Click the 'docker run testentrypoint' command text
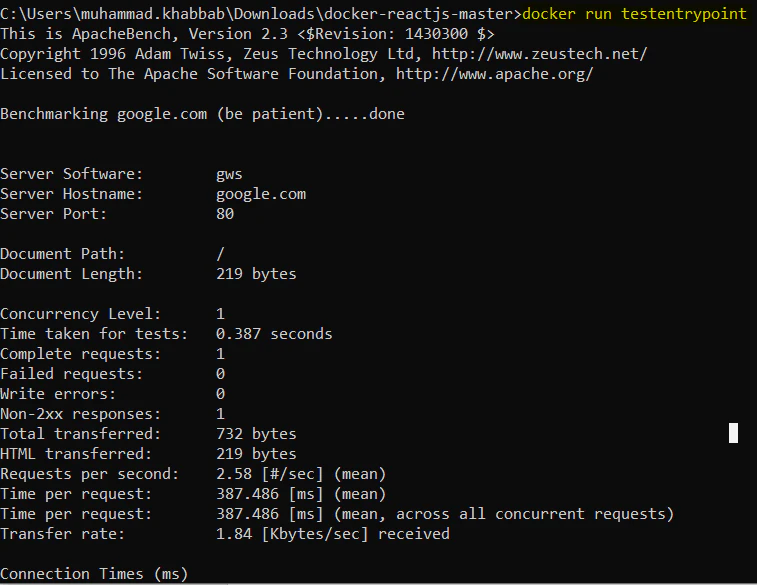 [635, 14]
